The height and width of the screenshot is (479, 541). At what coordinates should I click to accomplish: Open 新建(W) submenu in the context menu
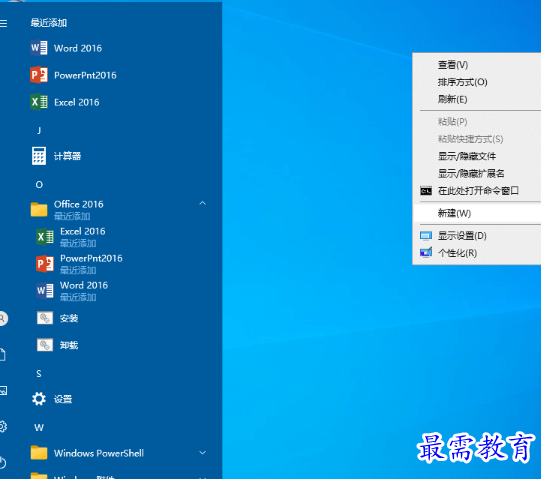click(477, 213)
